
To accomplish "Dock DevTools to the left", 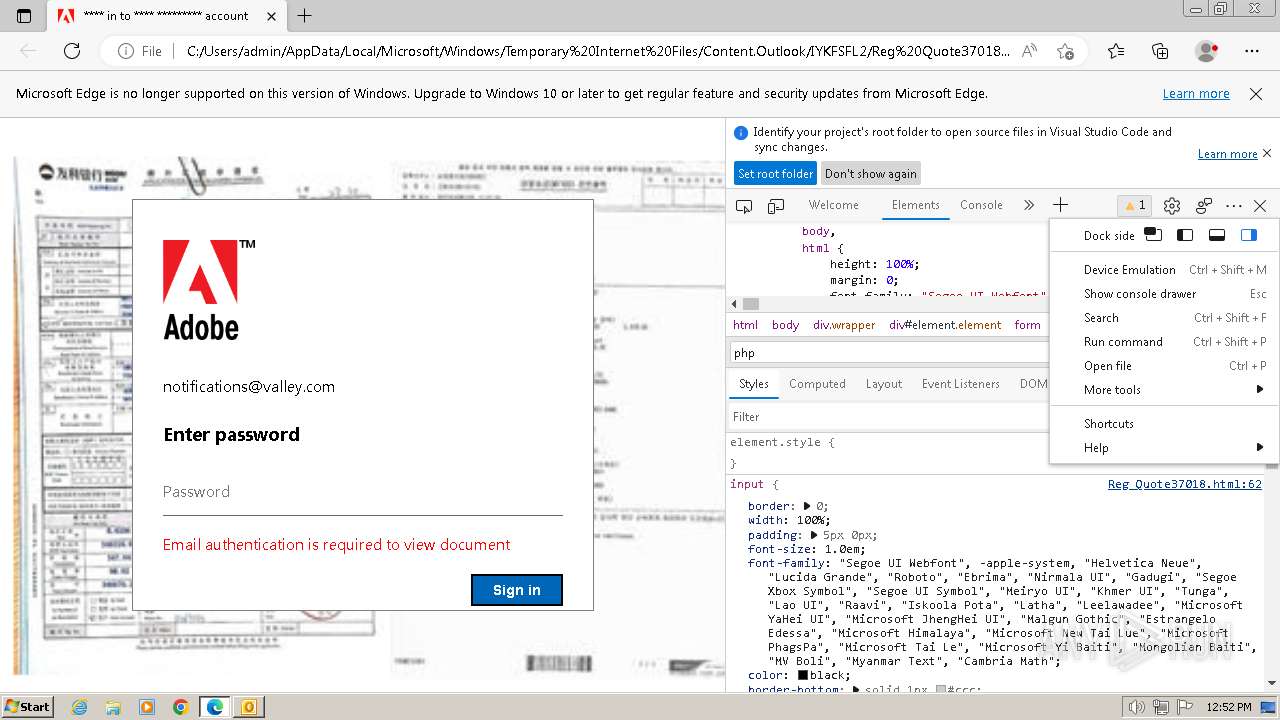I will coord(1185,235).
